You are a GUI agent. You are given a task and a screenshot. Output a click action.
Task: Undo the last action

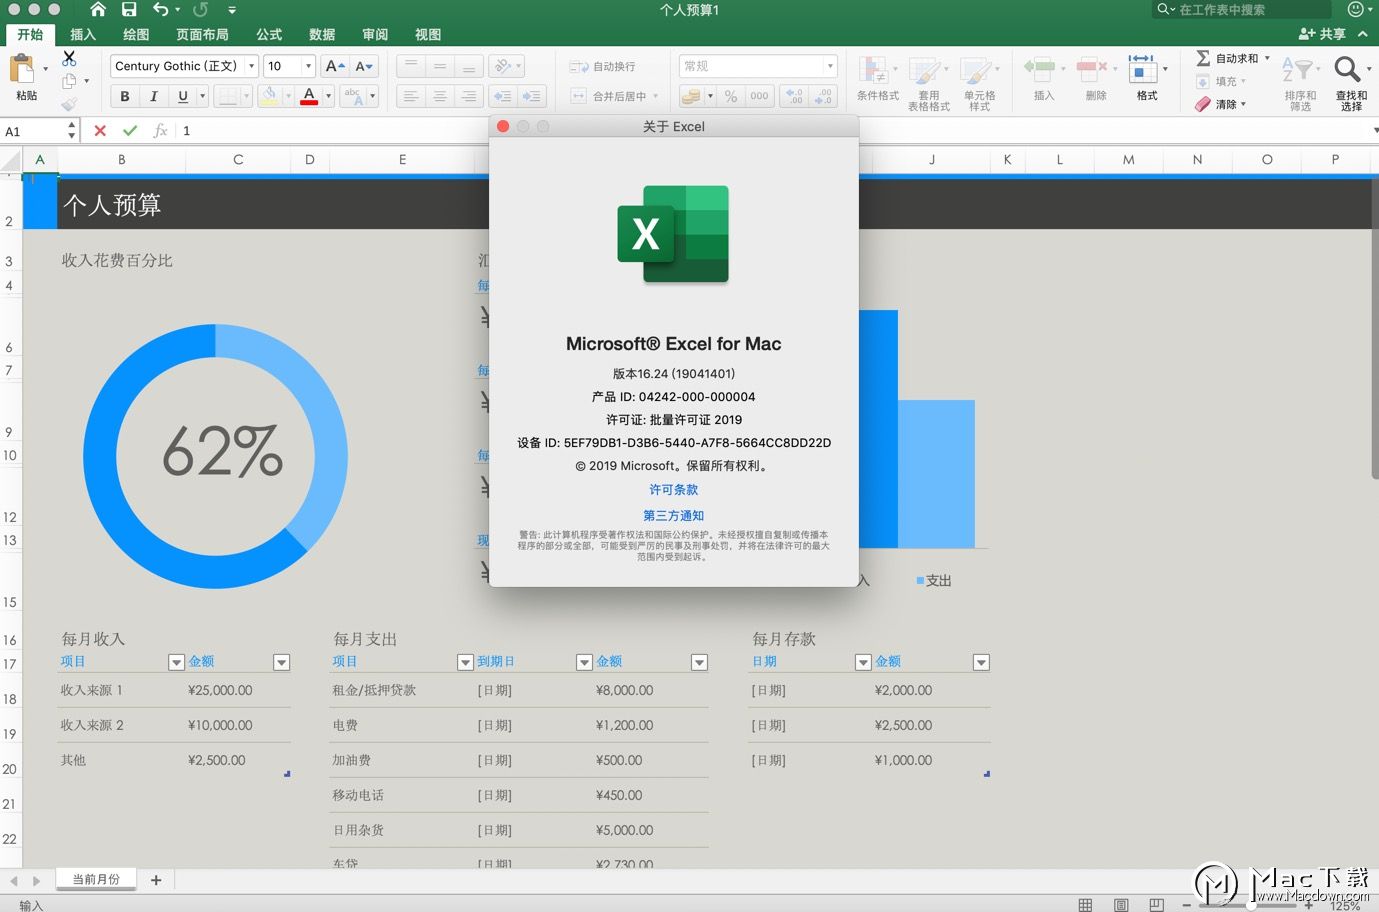(x=160, y=9)
